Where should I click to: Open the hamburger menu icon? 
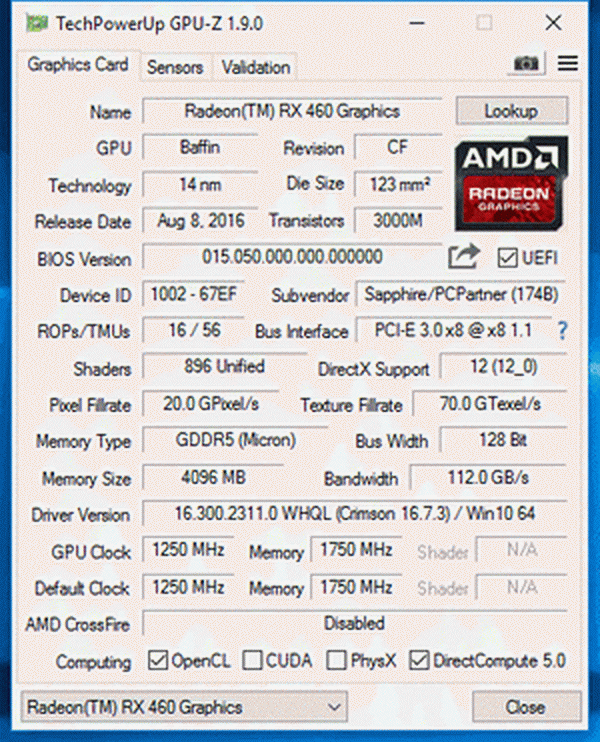(567, 63)
